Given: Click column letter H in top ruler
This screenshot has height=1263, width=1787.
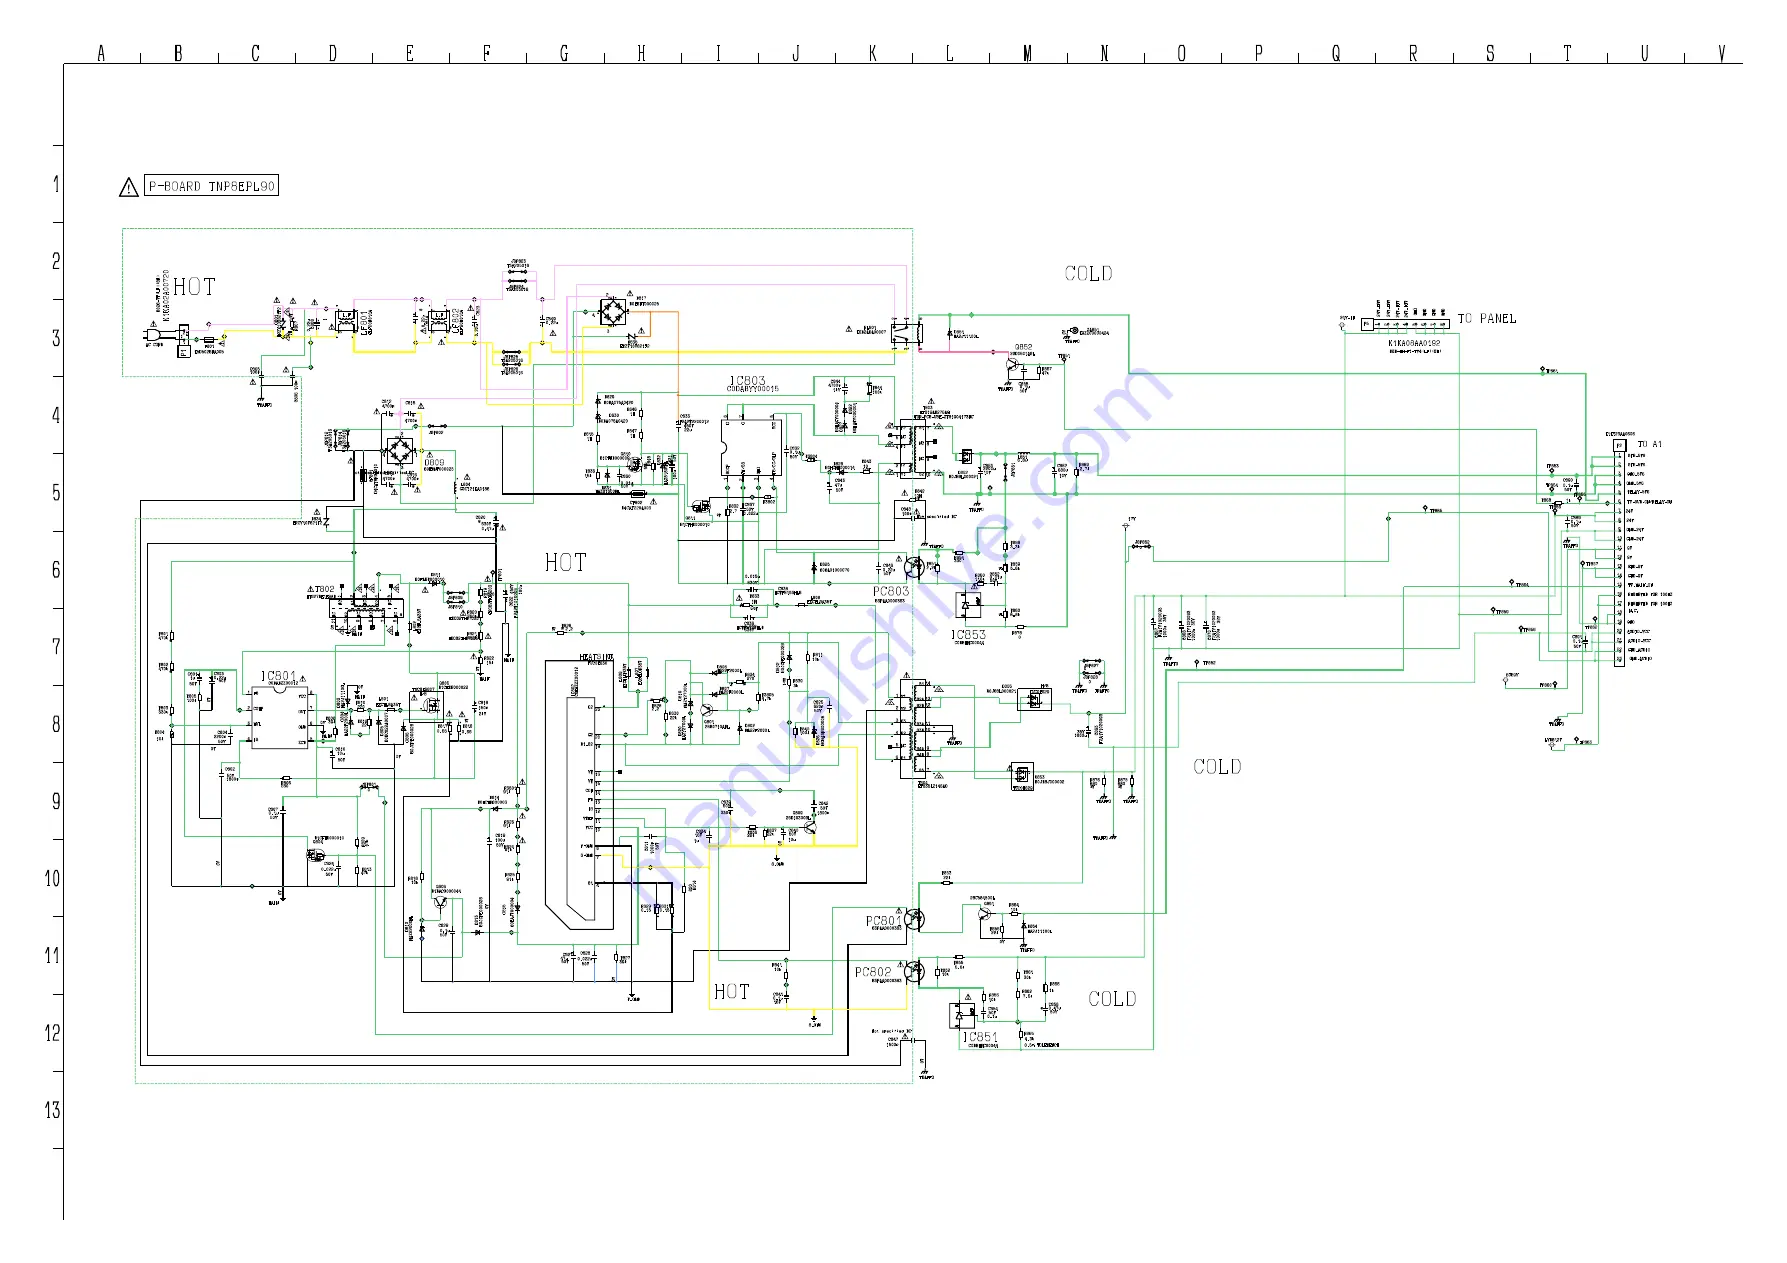Looking at the screenshot, I should click(641, 54).
